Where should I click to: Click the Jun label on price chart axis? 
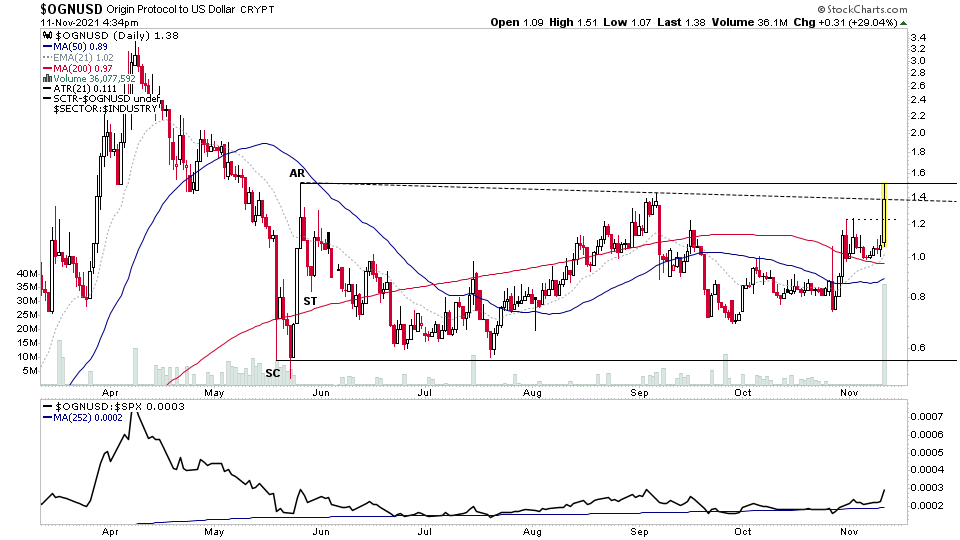point(321,392)
